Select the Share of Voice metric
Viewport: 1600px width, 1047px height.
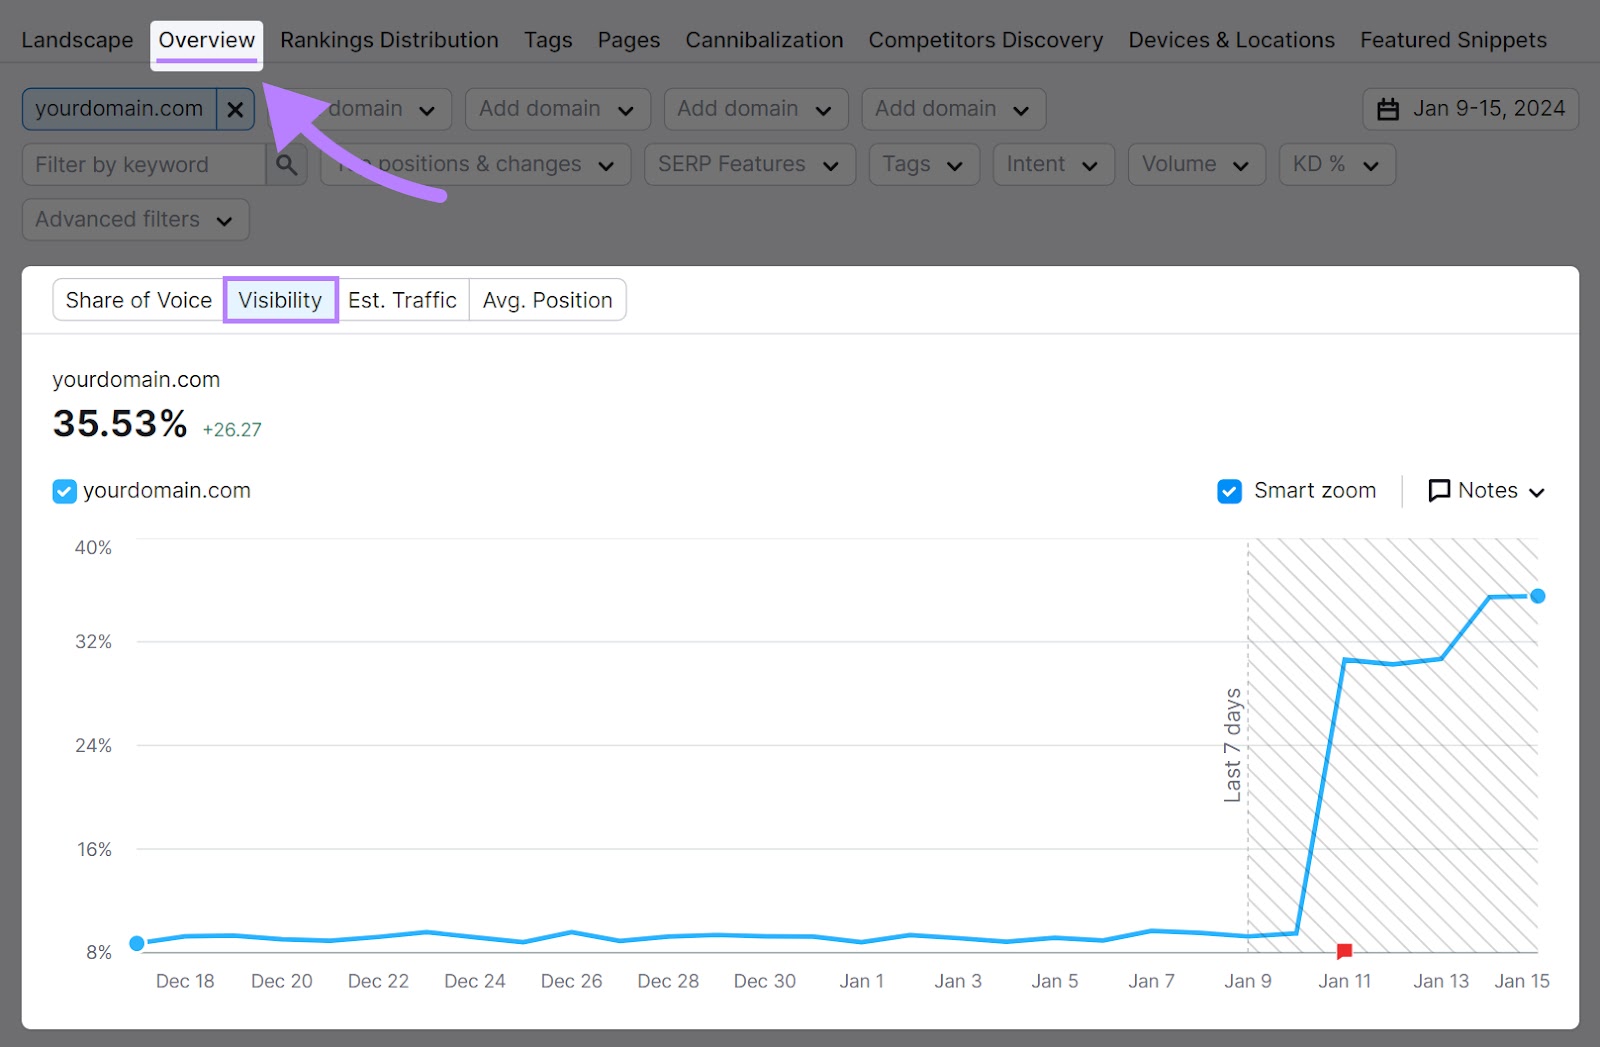click(139, 300)
